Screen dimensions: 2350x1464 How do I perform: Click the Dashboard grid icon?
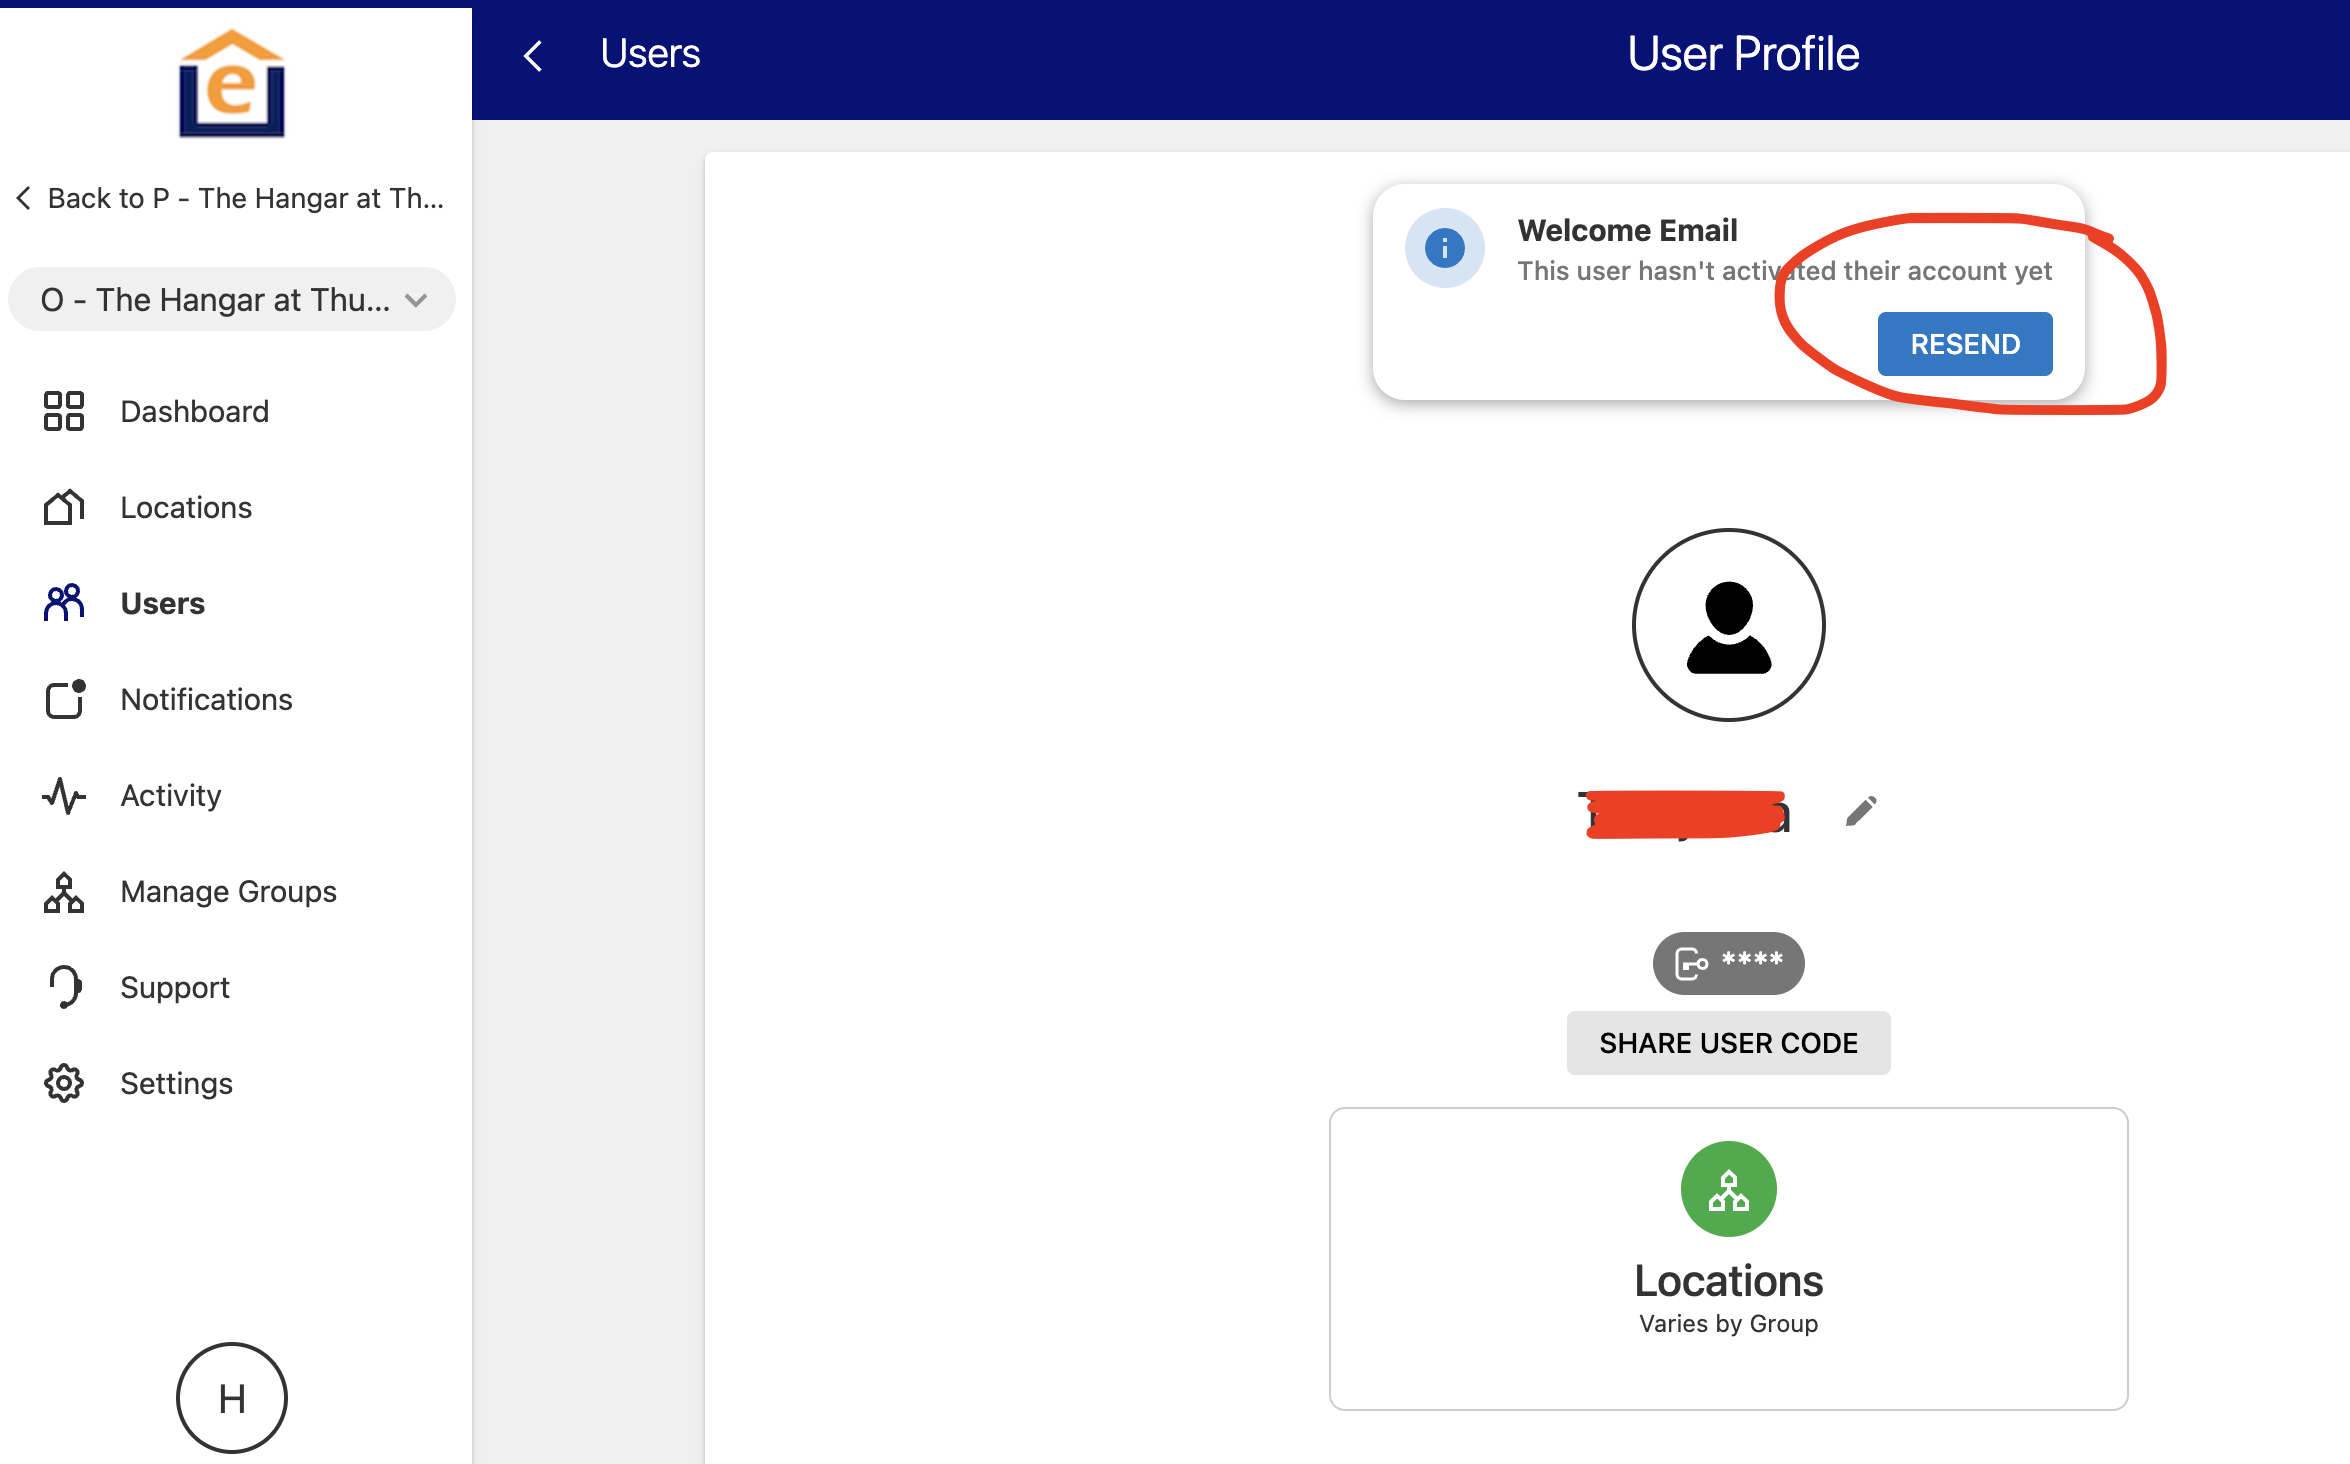[x=63, y=411]
